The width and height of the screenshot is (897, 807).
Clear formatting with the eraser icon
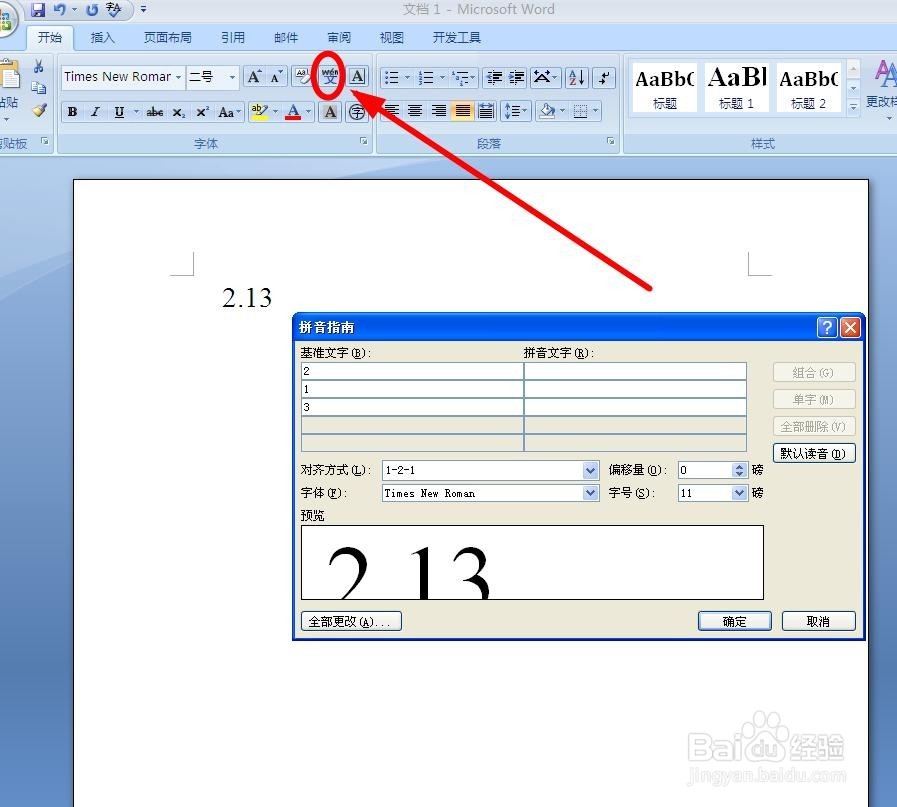(303, 77)
